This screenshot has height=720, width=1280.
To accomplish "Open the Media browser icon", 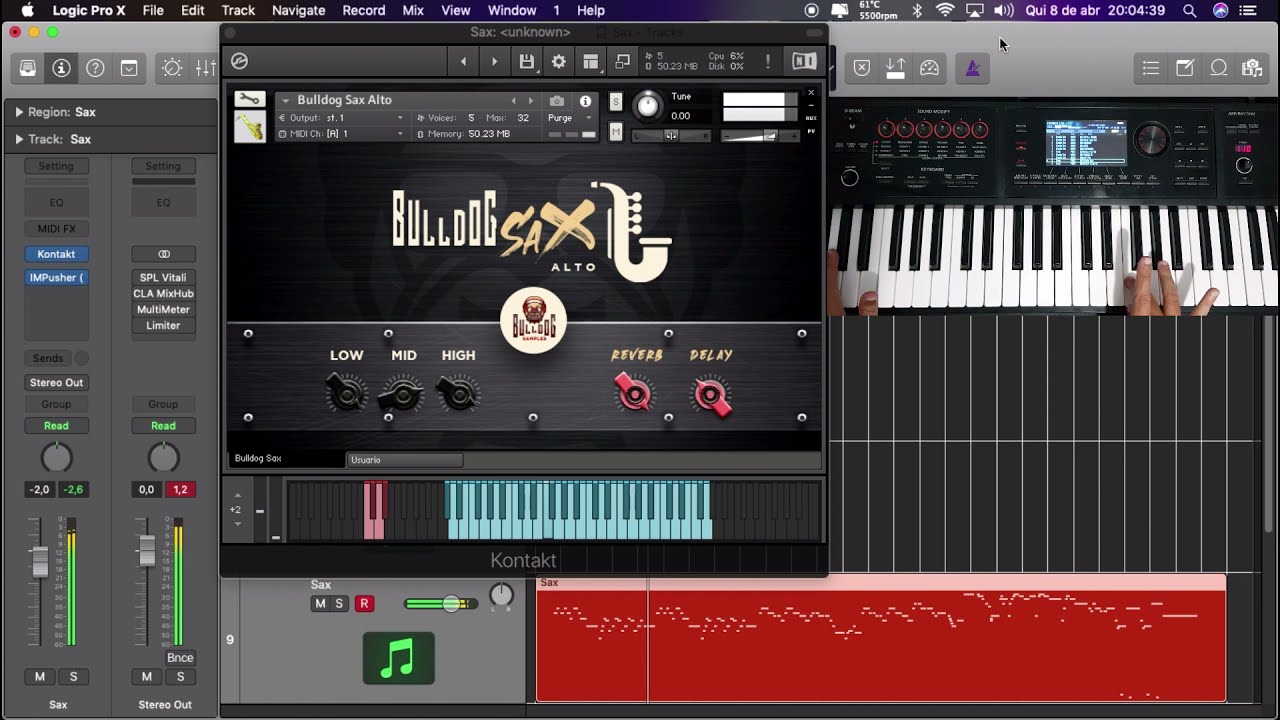I will point(1251,68).
